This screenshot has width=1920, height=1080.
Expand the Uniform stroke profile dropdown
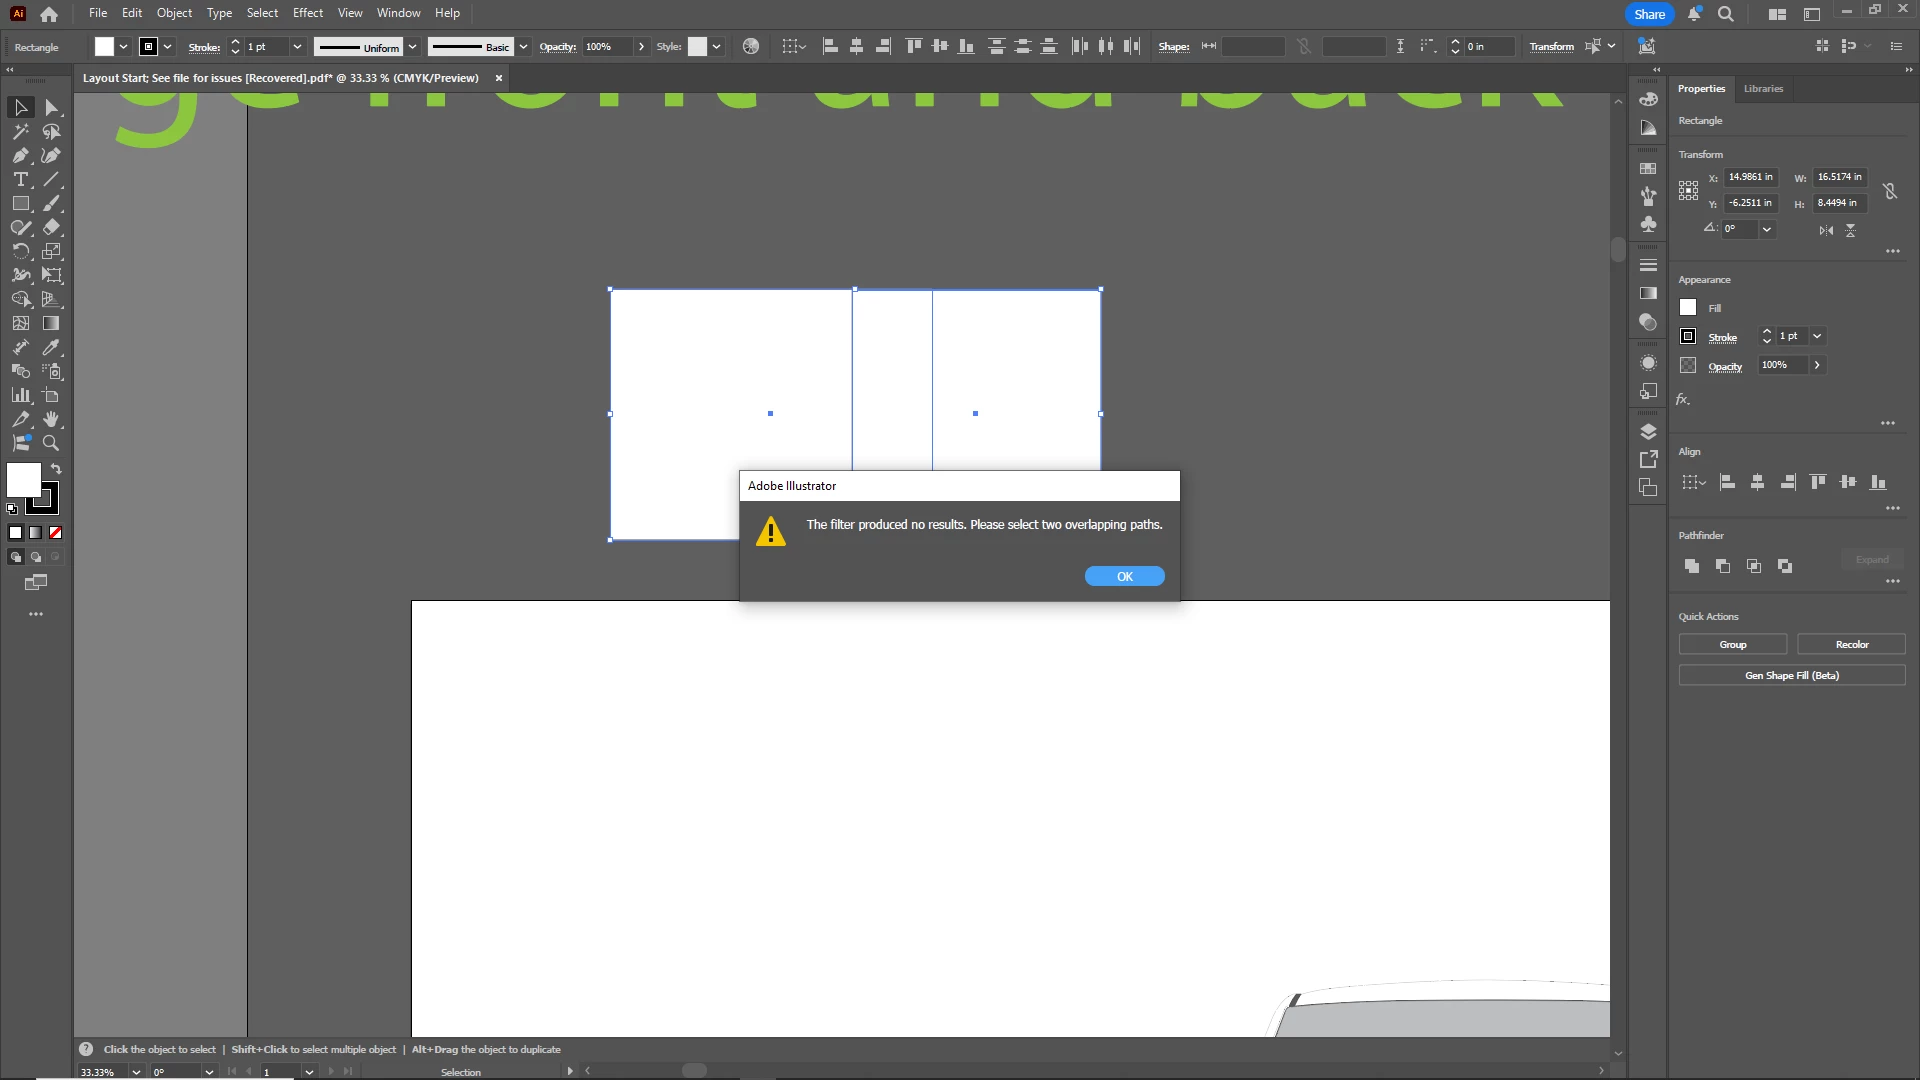412,47
